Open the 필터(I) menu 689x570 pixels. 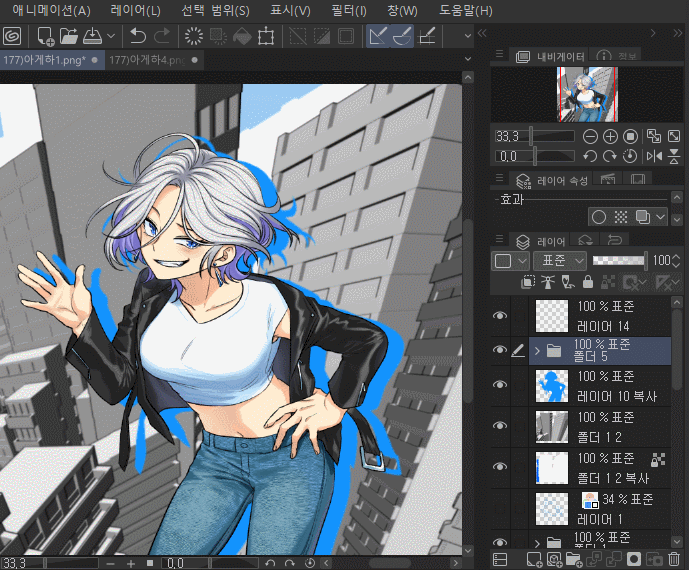pyautogui.click(x=349, y=11)
